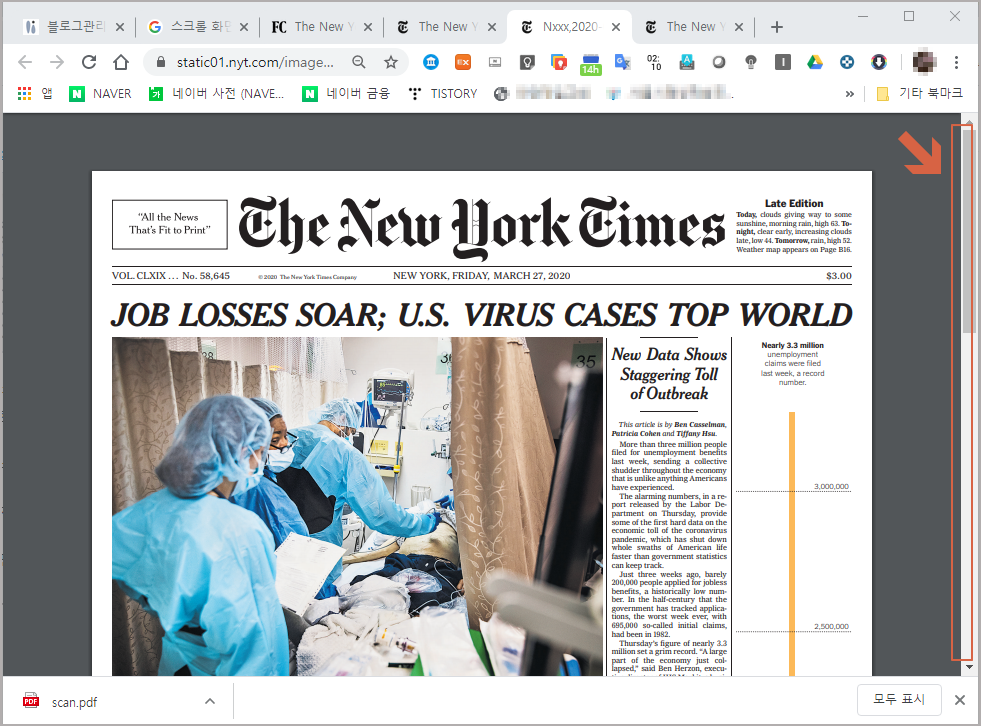Click The New York Times masthead
981x726 pixels.
(481, 227)
